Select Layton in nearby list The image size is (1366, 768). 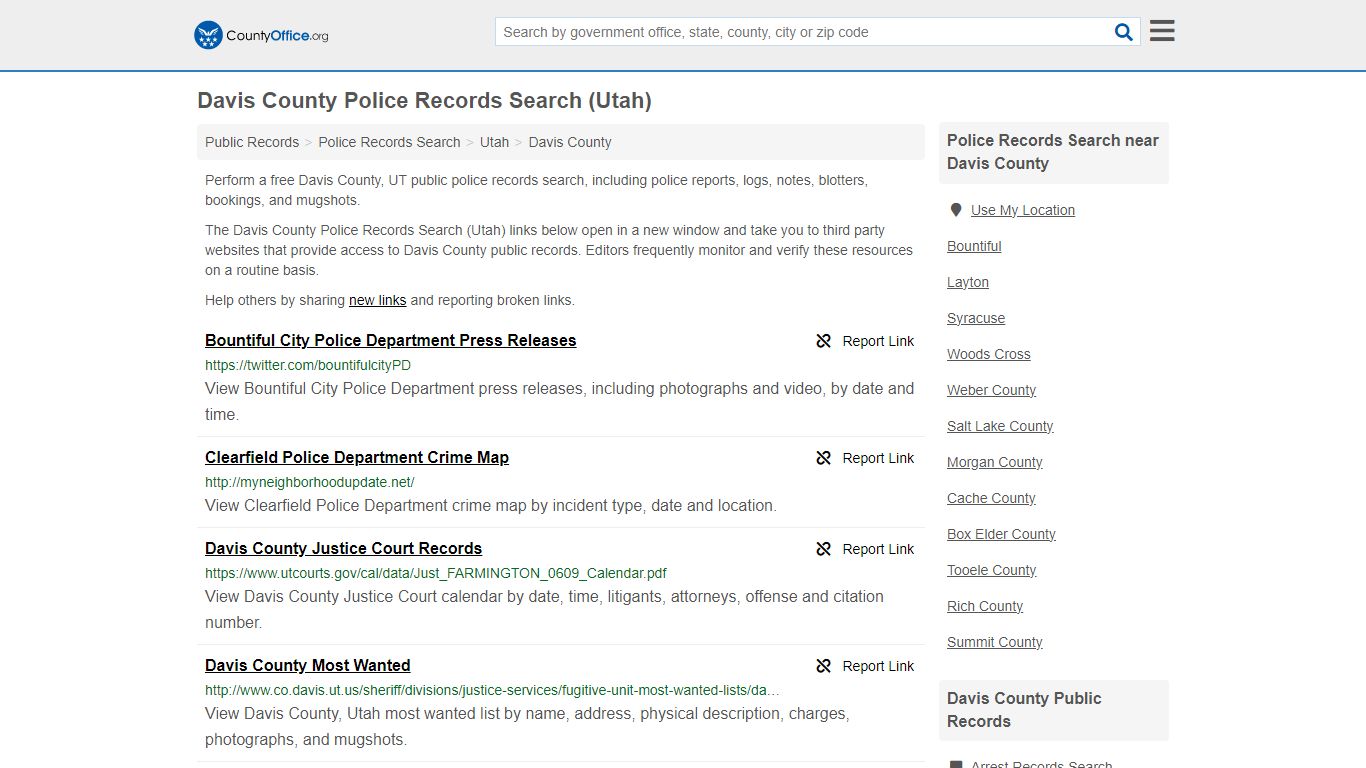[968, 282]
